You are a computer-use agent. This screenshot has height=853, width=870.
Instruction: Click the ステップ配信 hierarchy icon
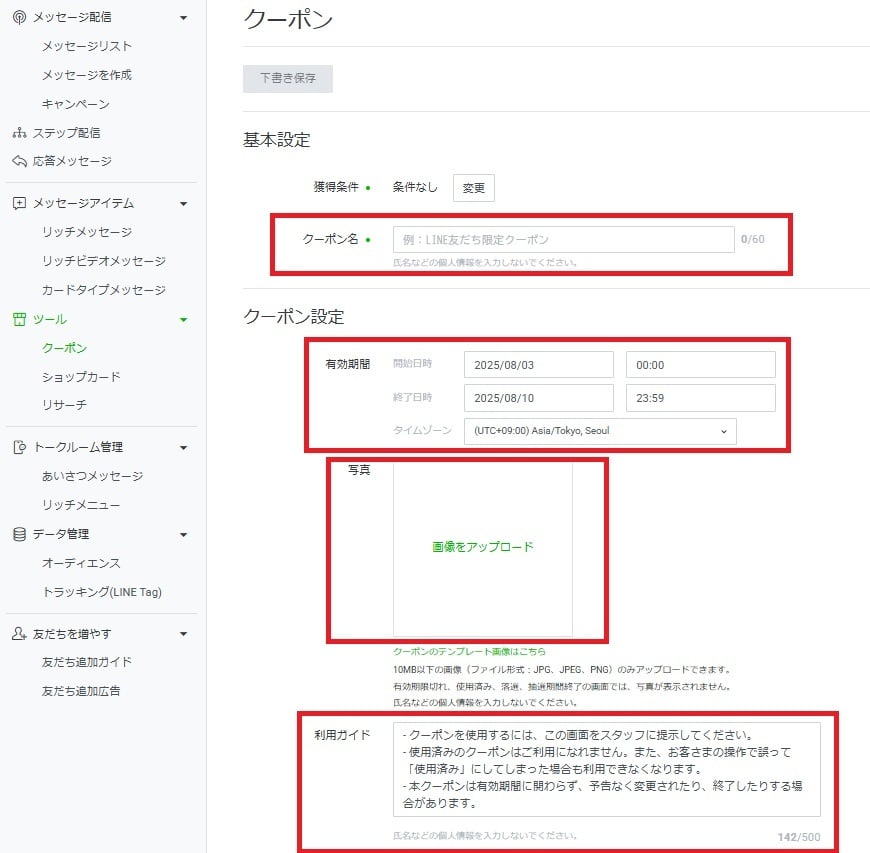[19, 133]
